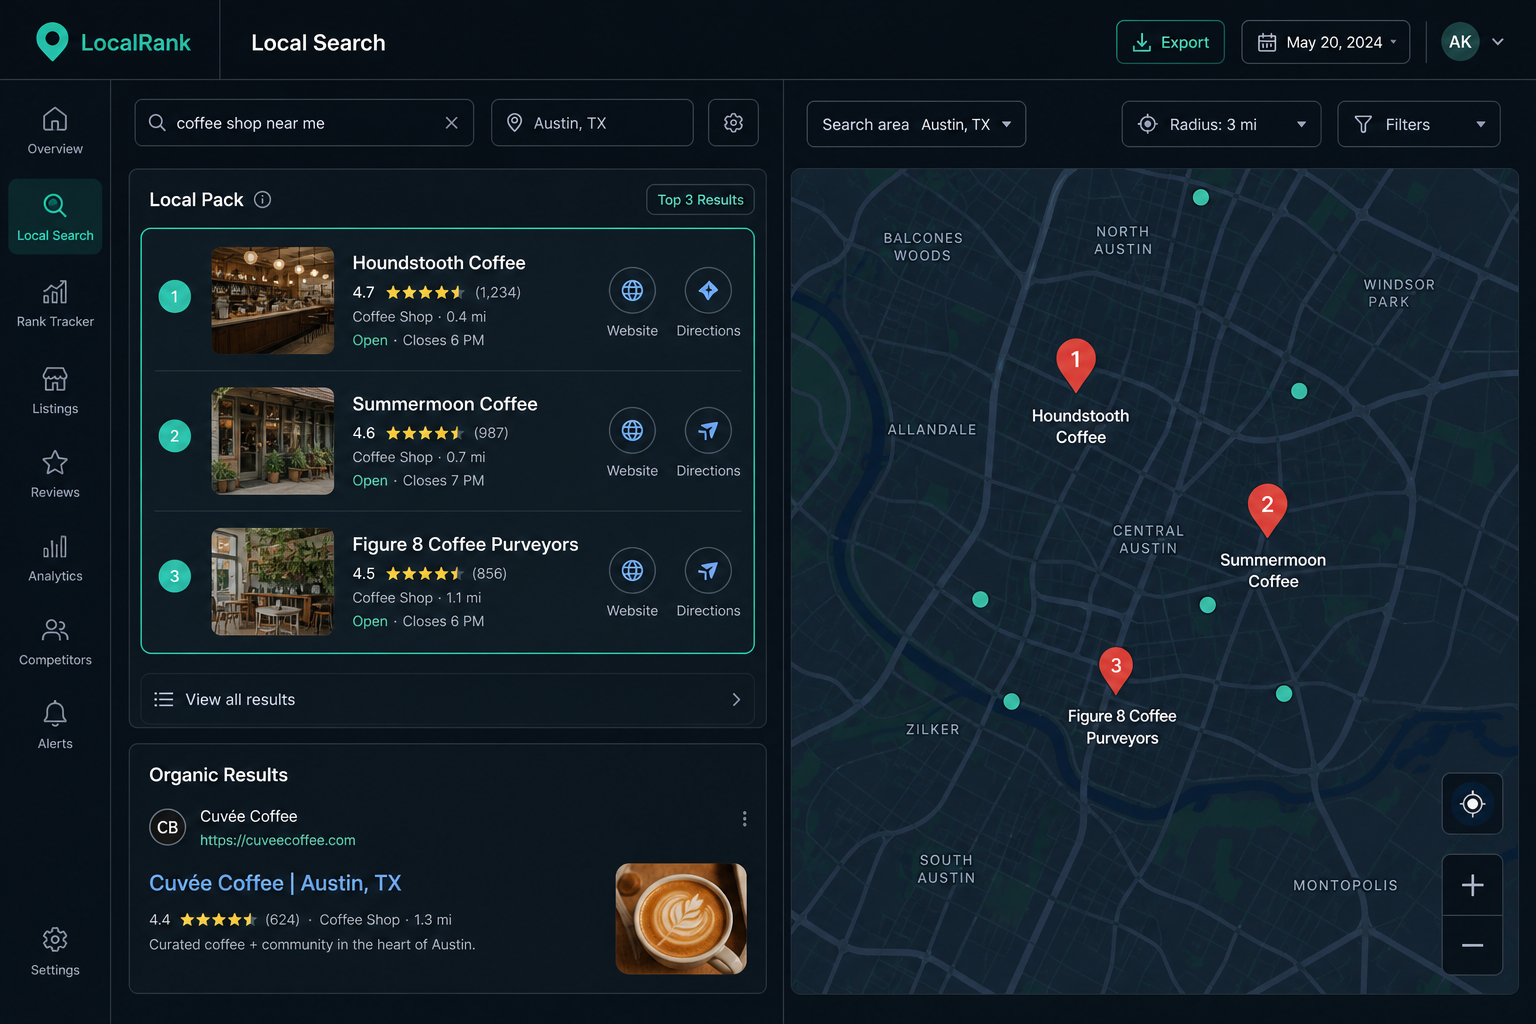The image size is (1536, 1024).
Task: Open Houndstooth Coffee website globe icon
Action: click(x=632, y=290)
